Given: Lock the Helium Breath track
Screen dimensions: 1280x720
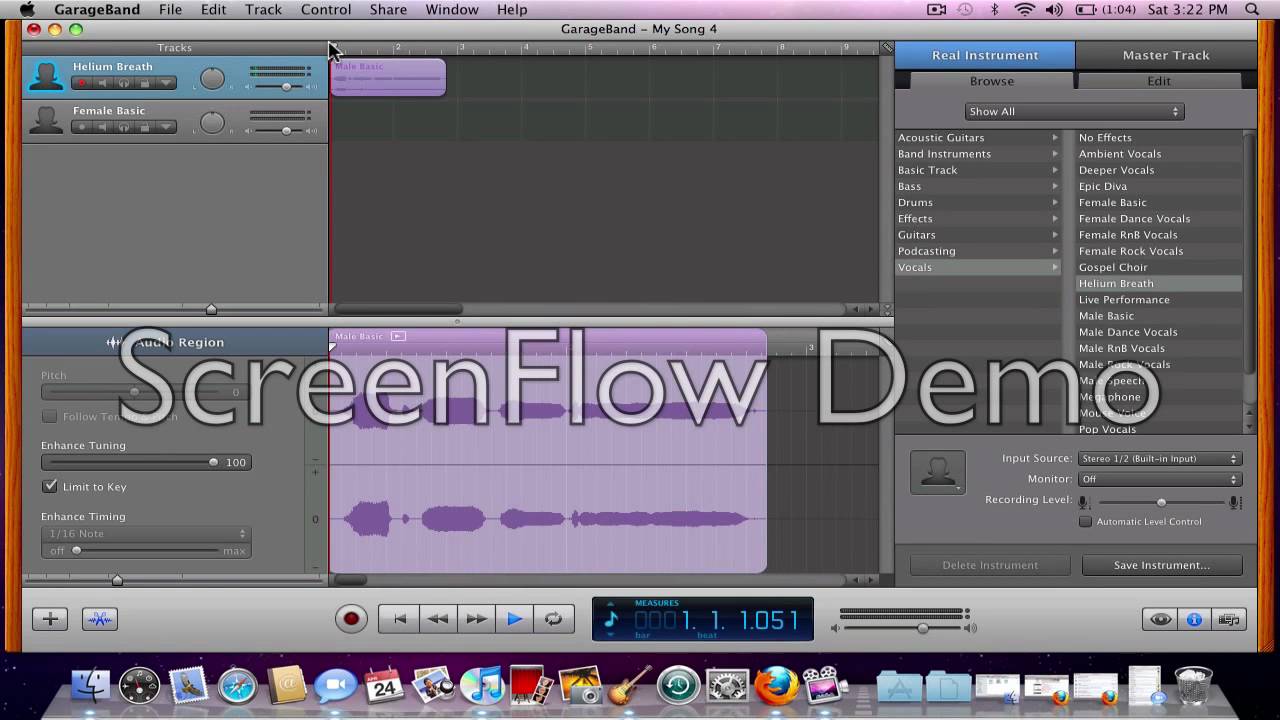Looking at the screenshot, I should (x=145, y=83).
